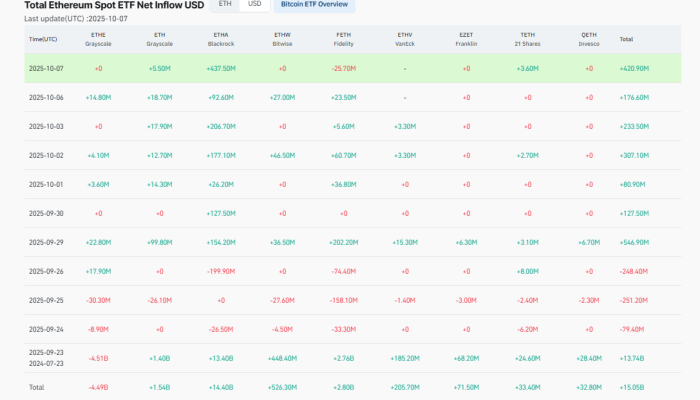Click the QETH Invesco column header
Viewport: 700px width, 400px height.
tap(588, 39)
